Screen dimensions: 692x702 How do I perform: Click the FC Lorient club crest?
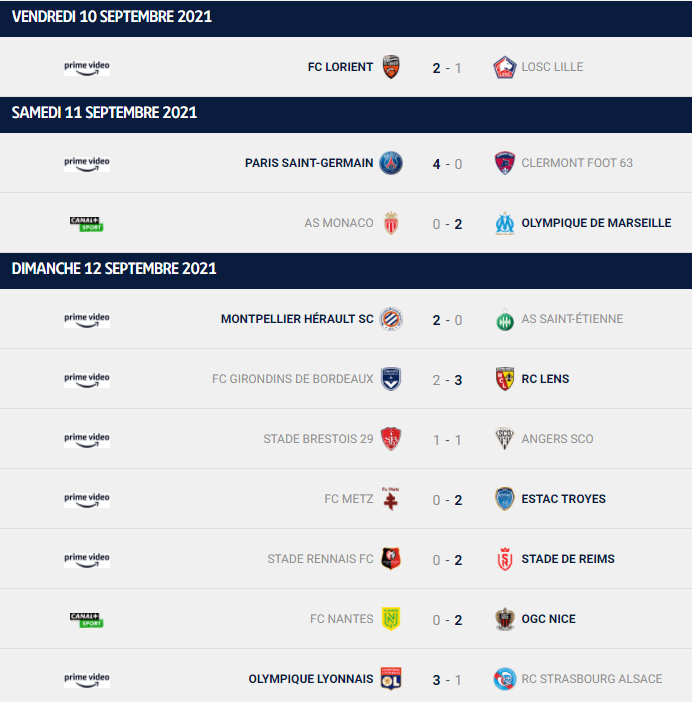391,67
